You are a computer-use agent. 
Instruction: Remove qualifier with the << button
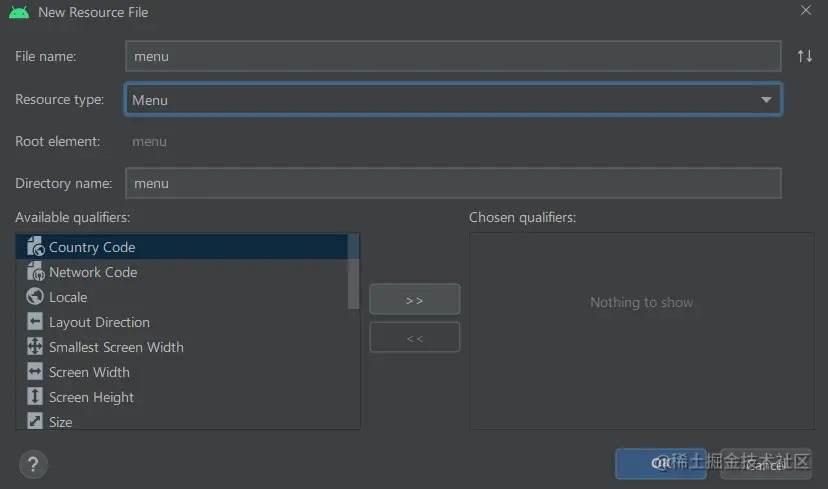point(415,337)
